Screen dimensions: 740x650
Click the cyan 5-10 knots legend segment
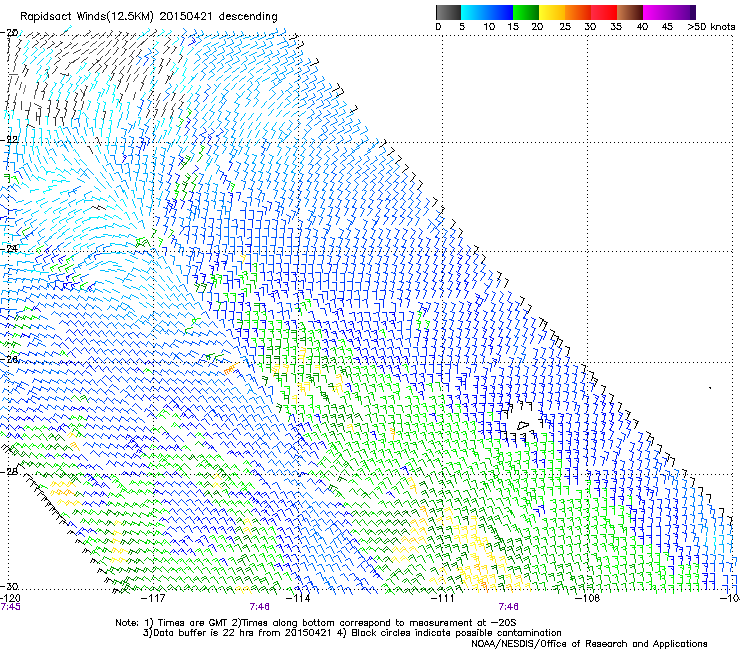click(x=474, y=12)
